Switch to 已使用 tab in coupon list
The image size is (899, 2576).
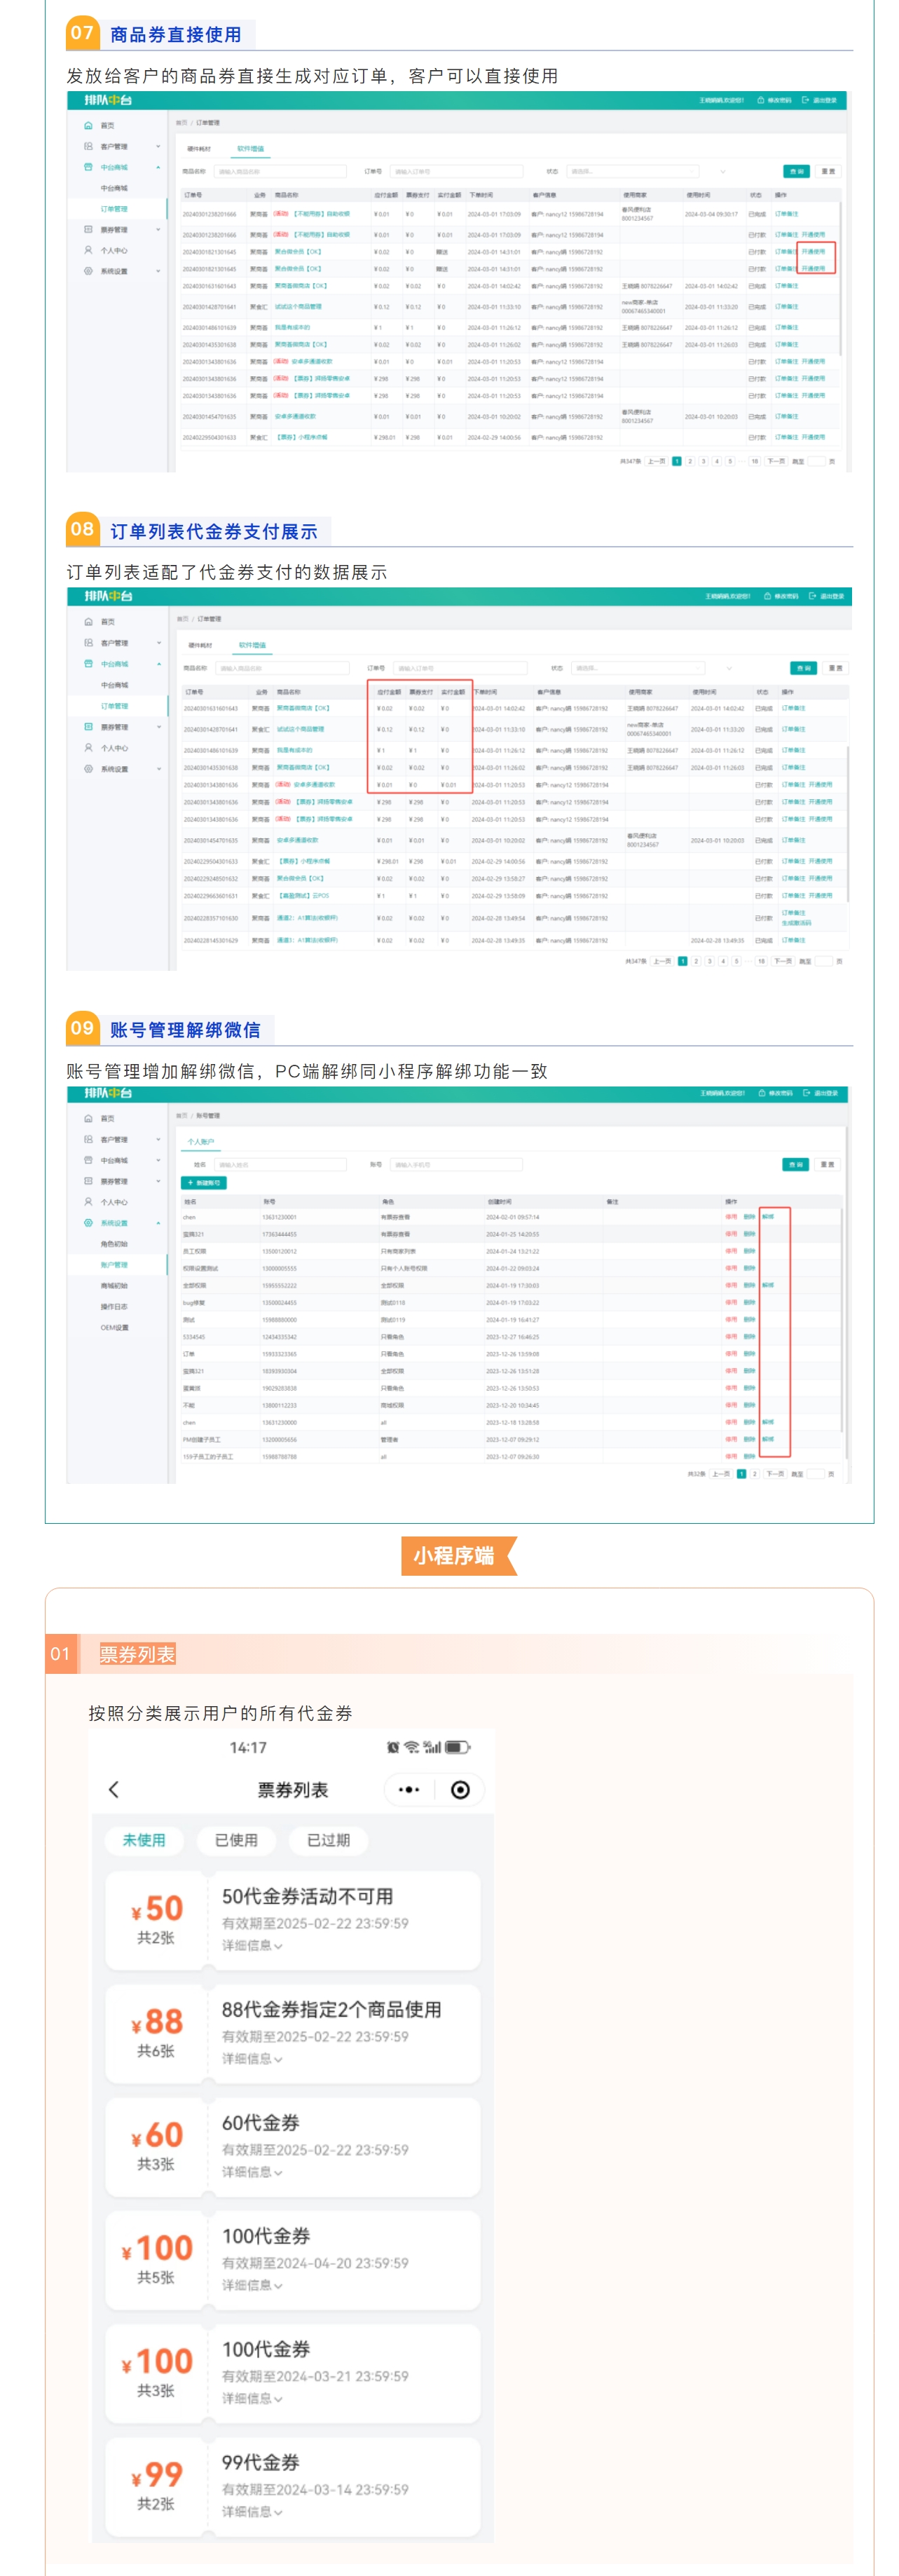point(236,1840)
